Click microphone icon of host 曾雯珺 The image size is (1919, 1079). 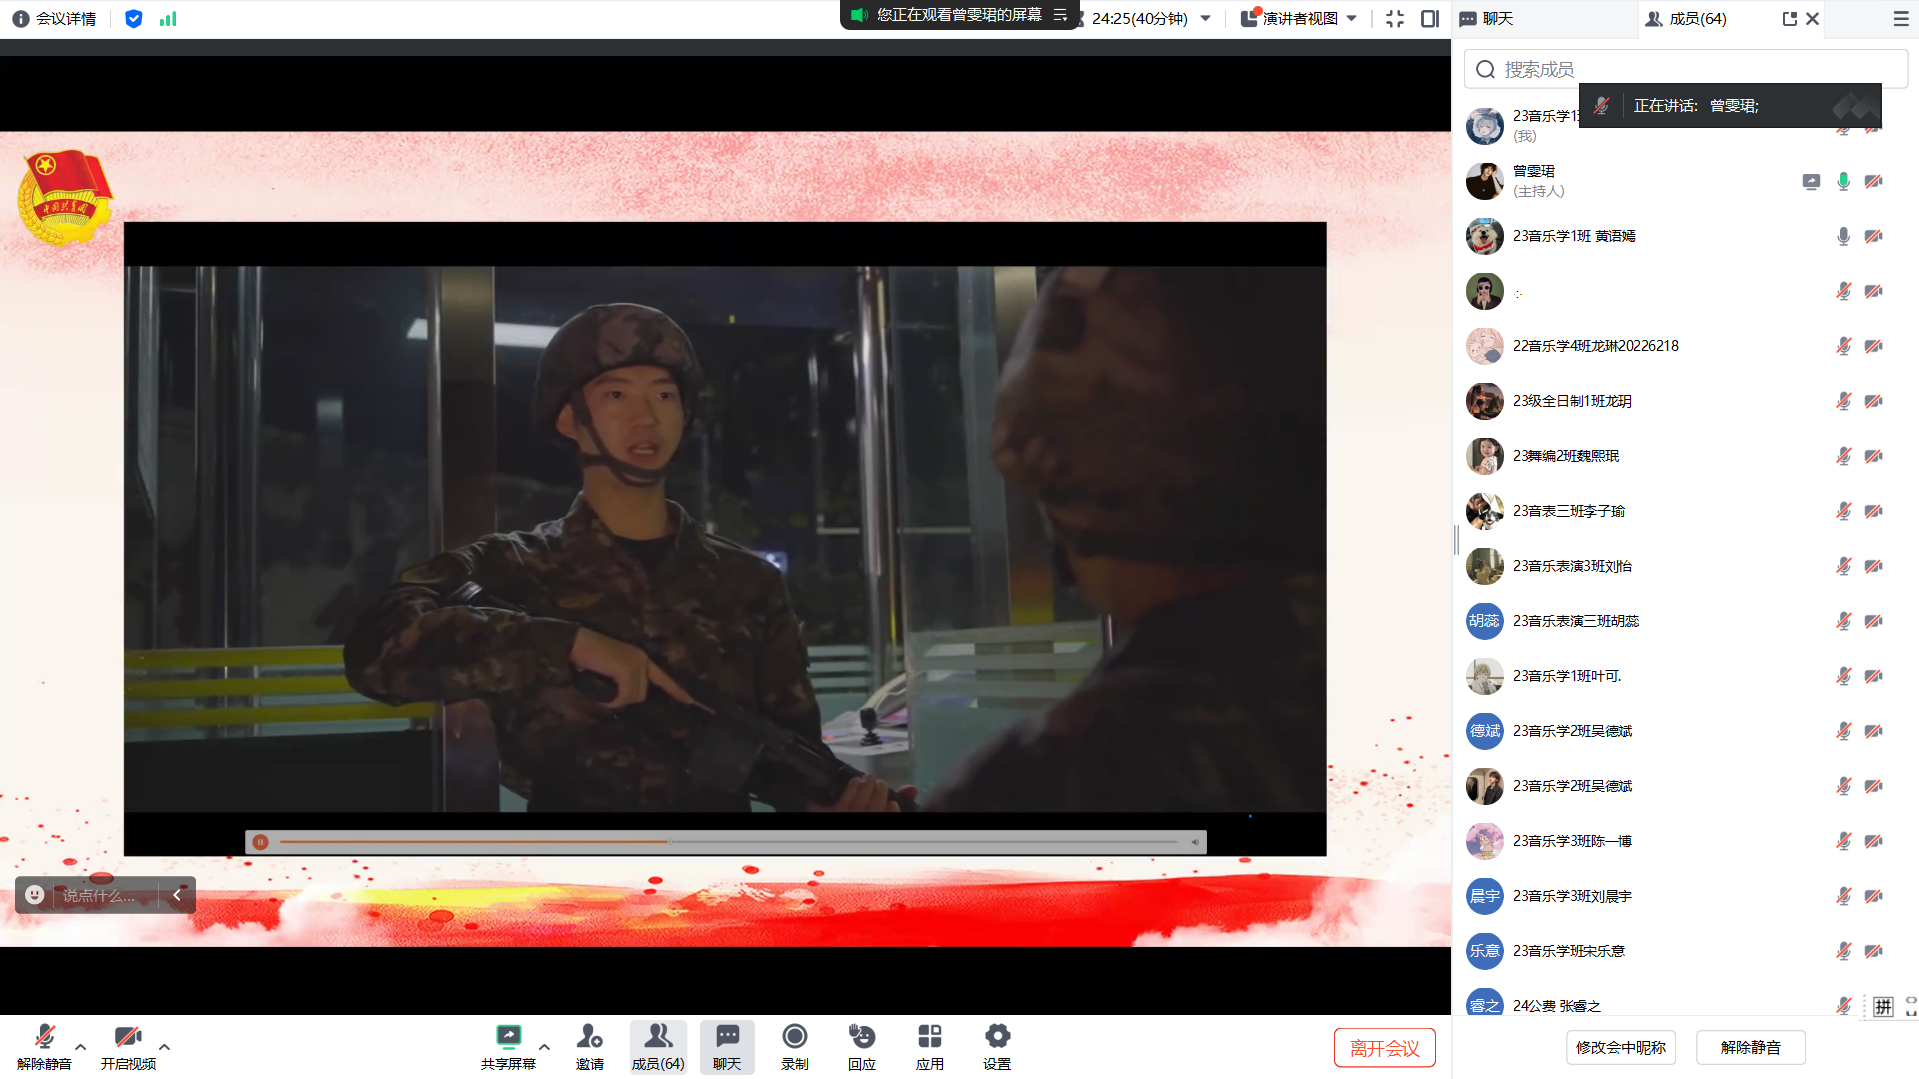click(1843, 181)
